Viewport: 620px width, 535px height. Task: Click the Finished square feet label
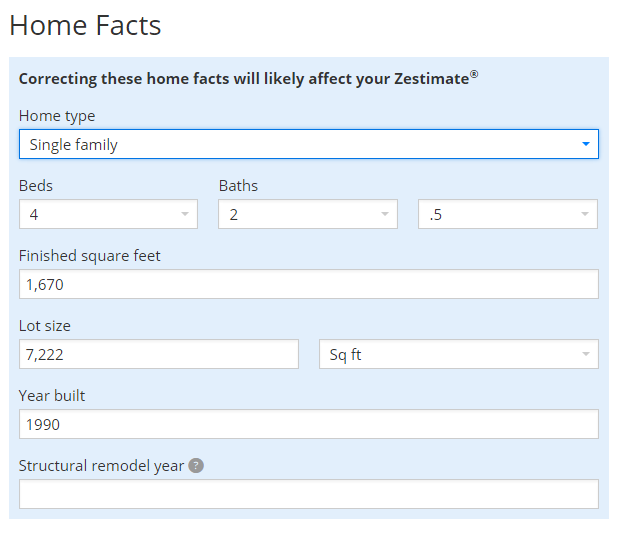click(90, 255)
